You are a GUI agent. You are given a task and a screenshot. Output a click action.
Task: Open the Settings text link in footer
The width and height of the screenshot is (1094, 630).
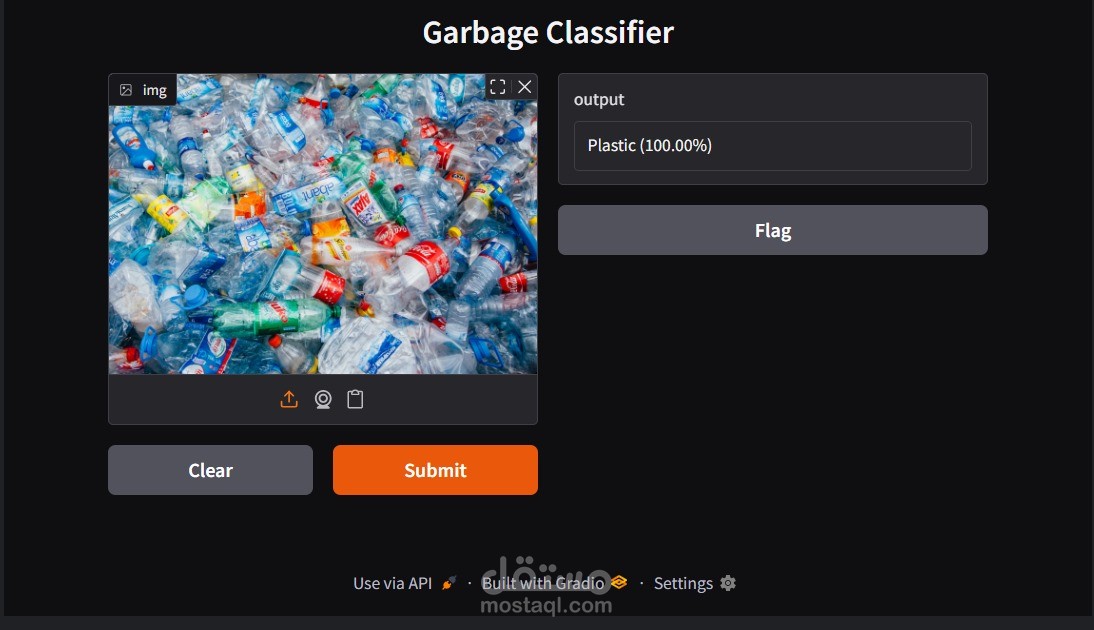pyautogui.click(x=683, y=583)
